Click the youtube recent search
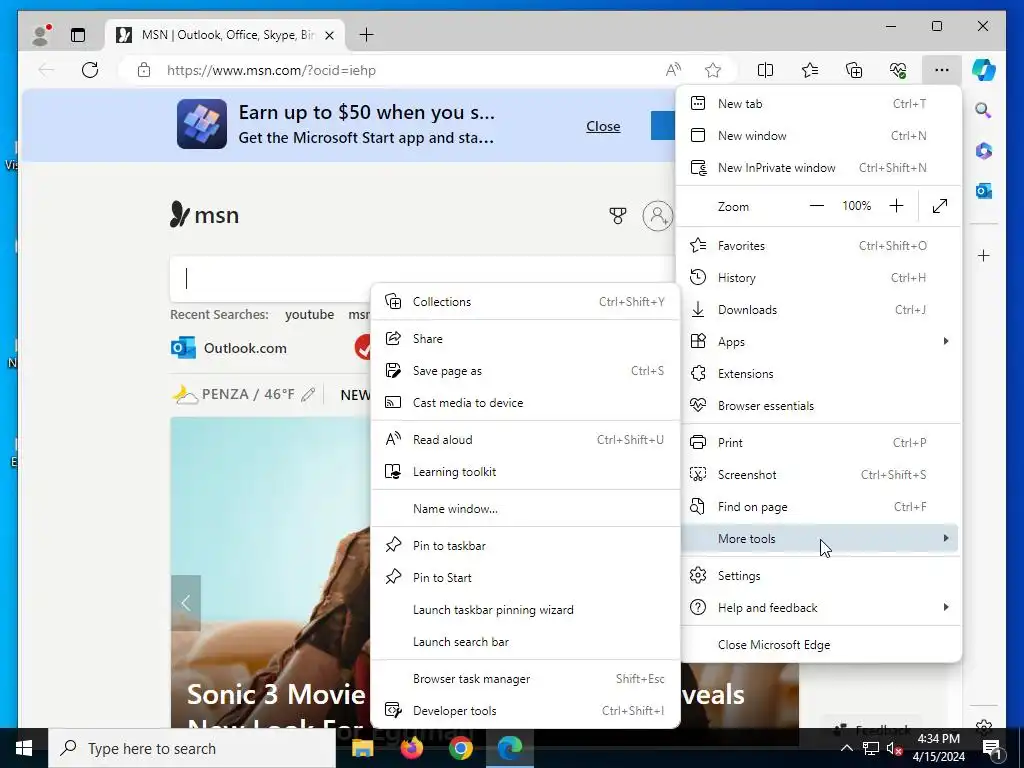1024x768 pixels. pos(310,315)
